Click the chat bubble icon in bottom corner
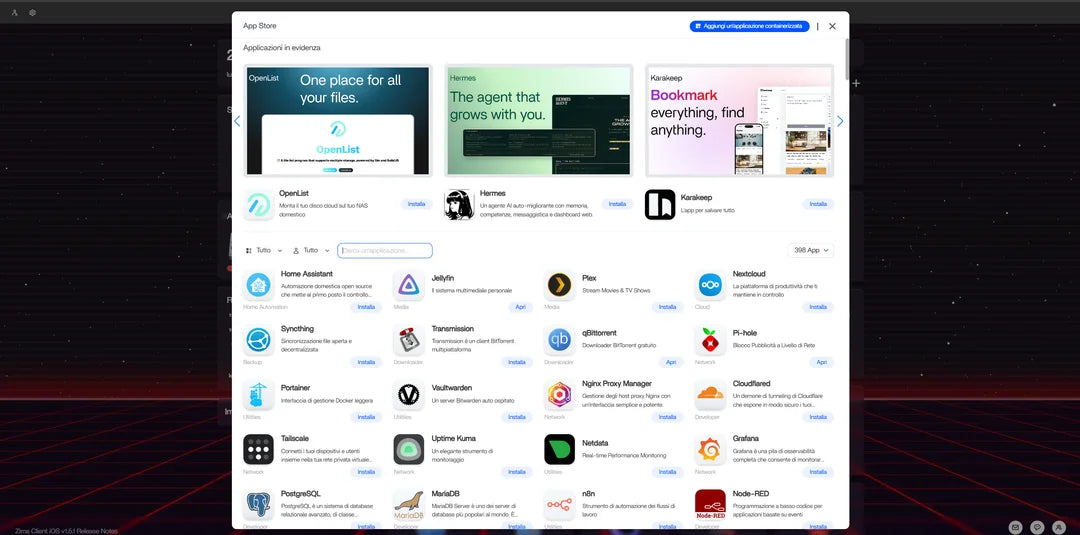1080x535 pixels. point(1037,527)
